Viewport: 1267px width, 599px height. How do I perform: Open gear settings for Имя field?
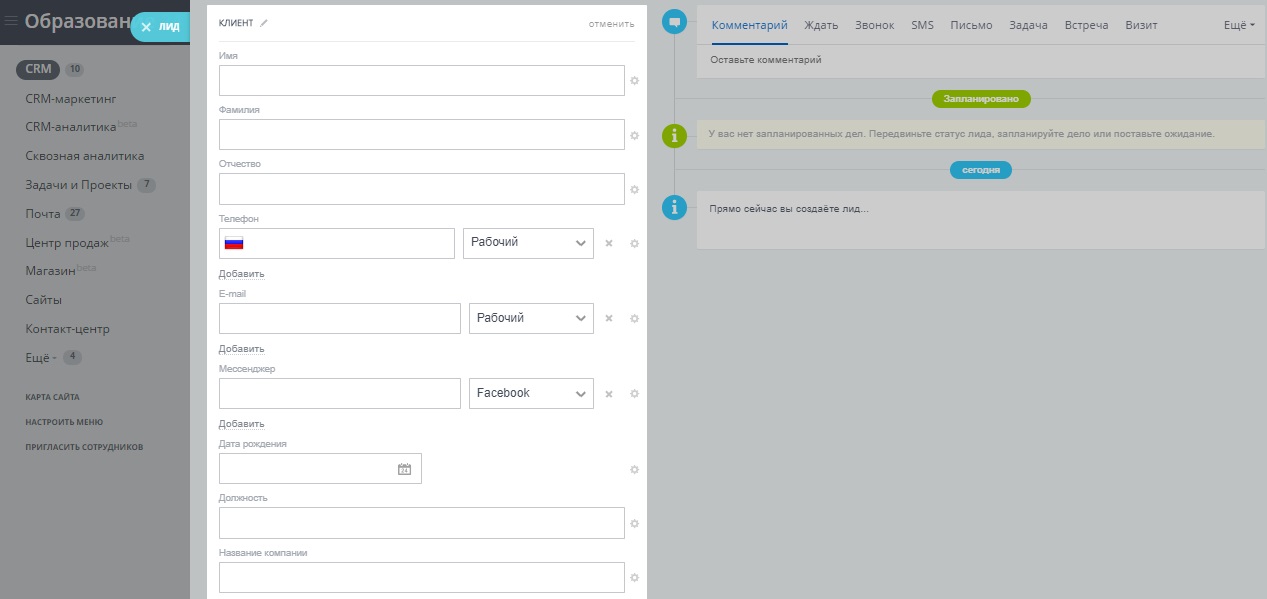(x=634, y=81)
